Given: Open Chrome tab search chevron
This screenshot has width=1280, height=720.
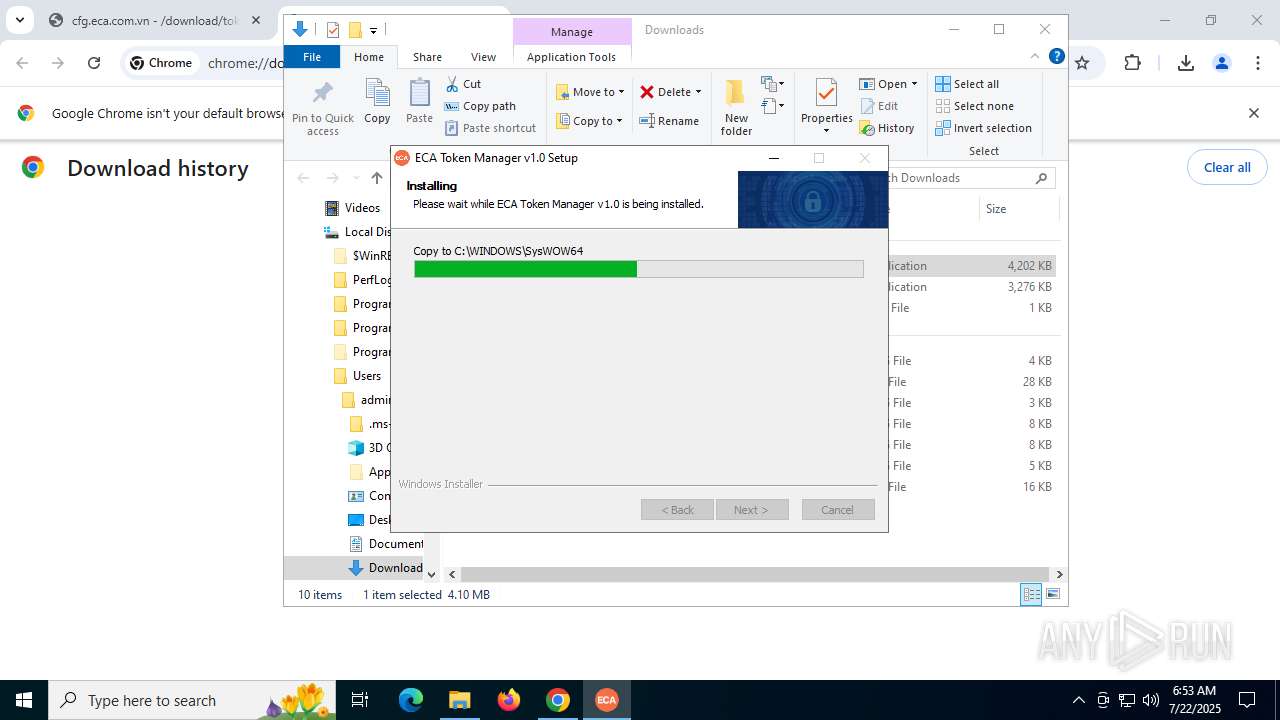Looking at the screenshot, I should [19, 20].
